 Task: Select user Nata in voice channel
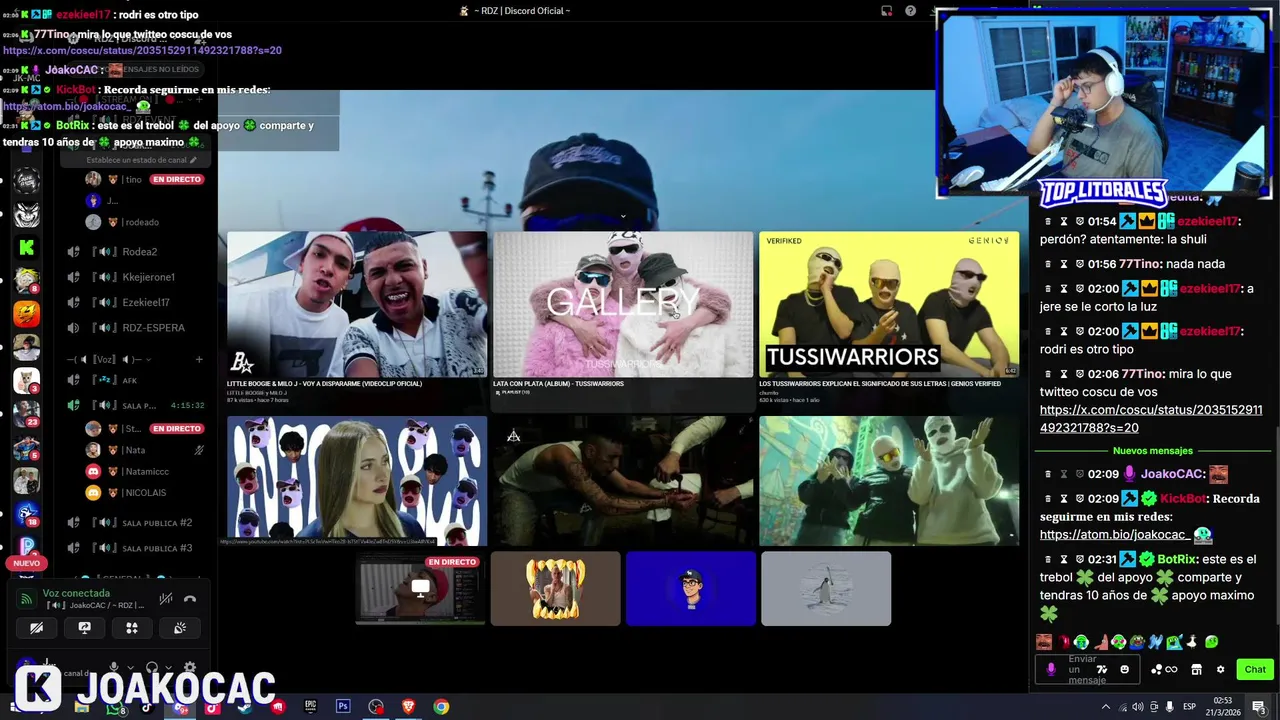coord(145,450)
